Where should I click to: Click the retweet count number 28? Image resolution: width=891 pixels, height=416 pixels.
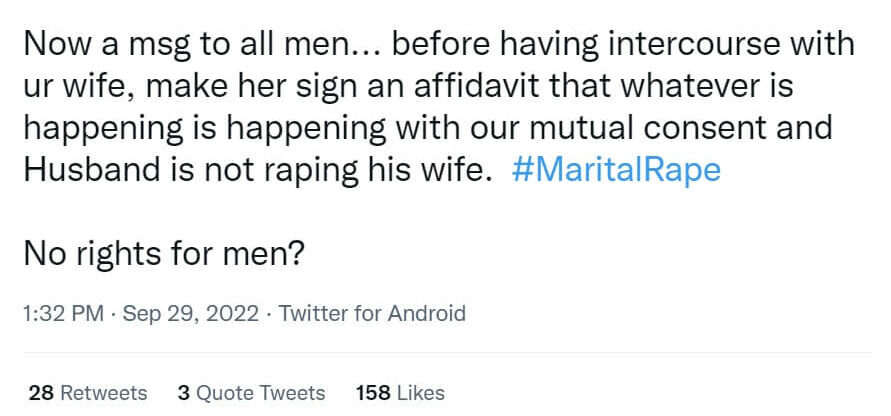40,393
